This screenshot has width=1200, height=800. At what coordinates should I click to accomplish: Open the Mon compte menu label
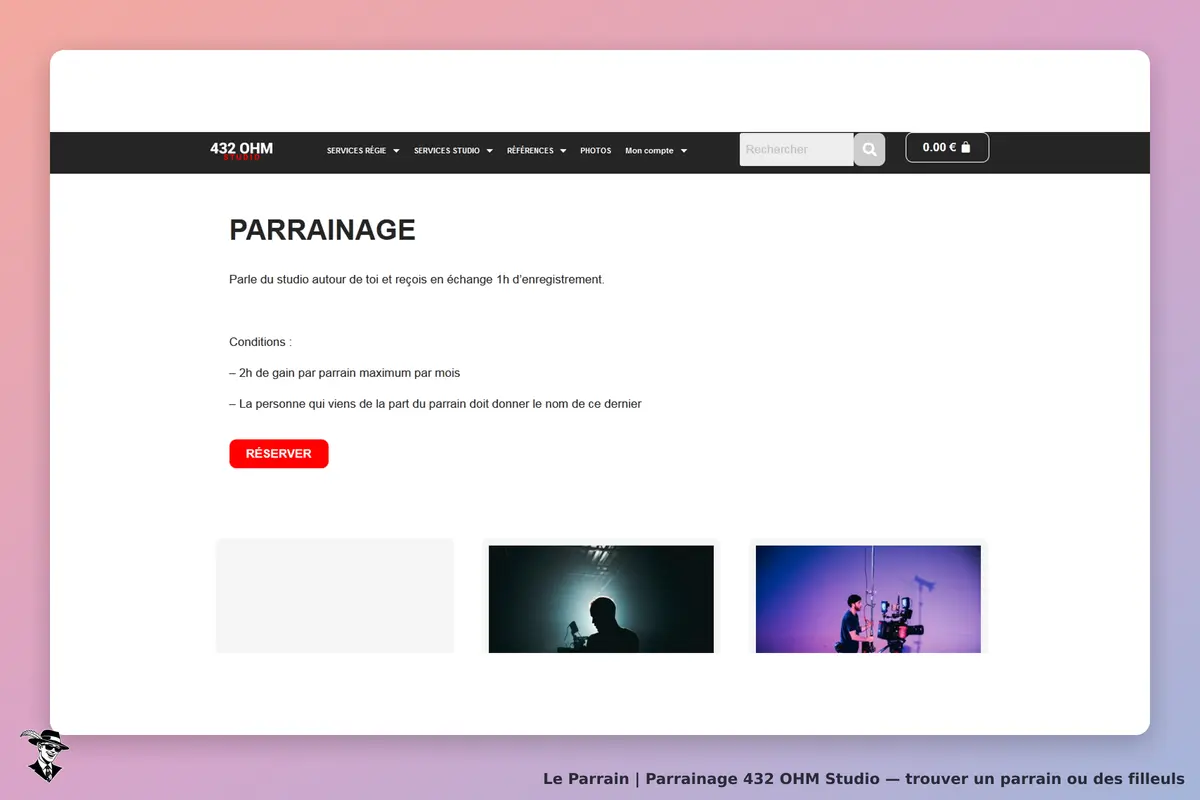pyautogui.click(x=649, y=151)
